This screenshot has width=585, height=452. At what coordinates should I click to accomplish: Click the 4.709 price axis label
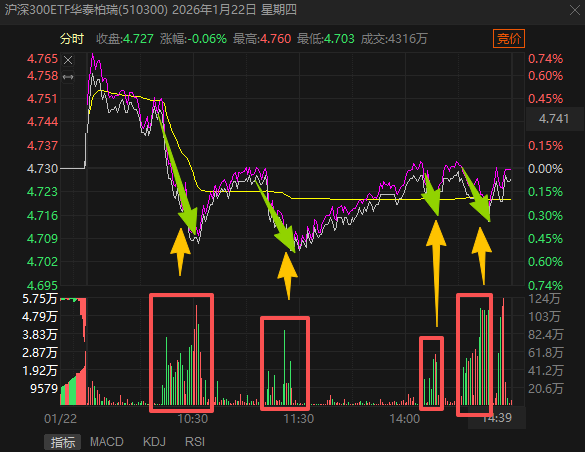(43, 239)
